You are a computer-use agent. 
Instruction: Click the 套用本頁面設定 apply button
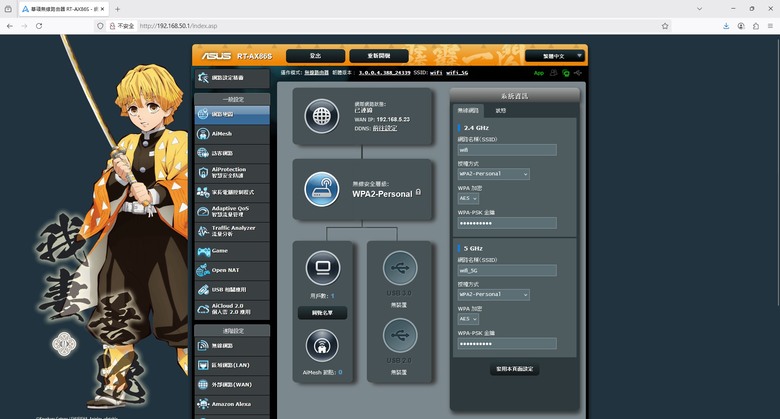514,369
